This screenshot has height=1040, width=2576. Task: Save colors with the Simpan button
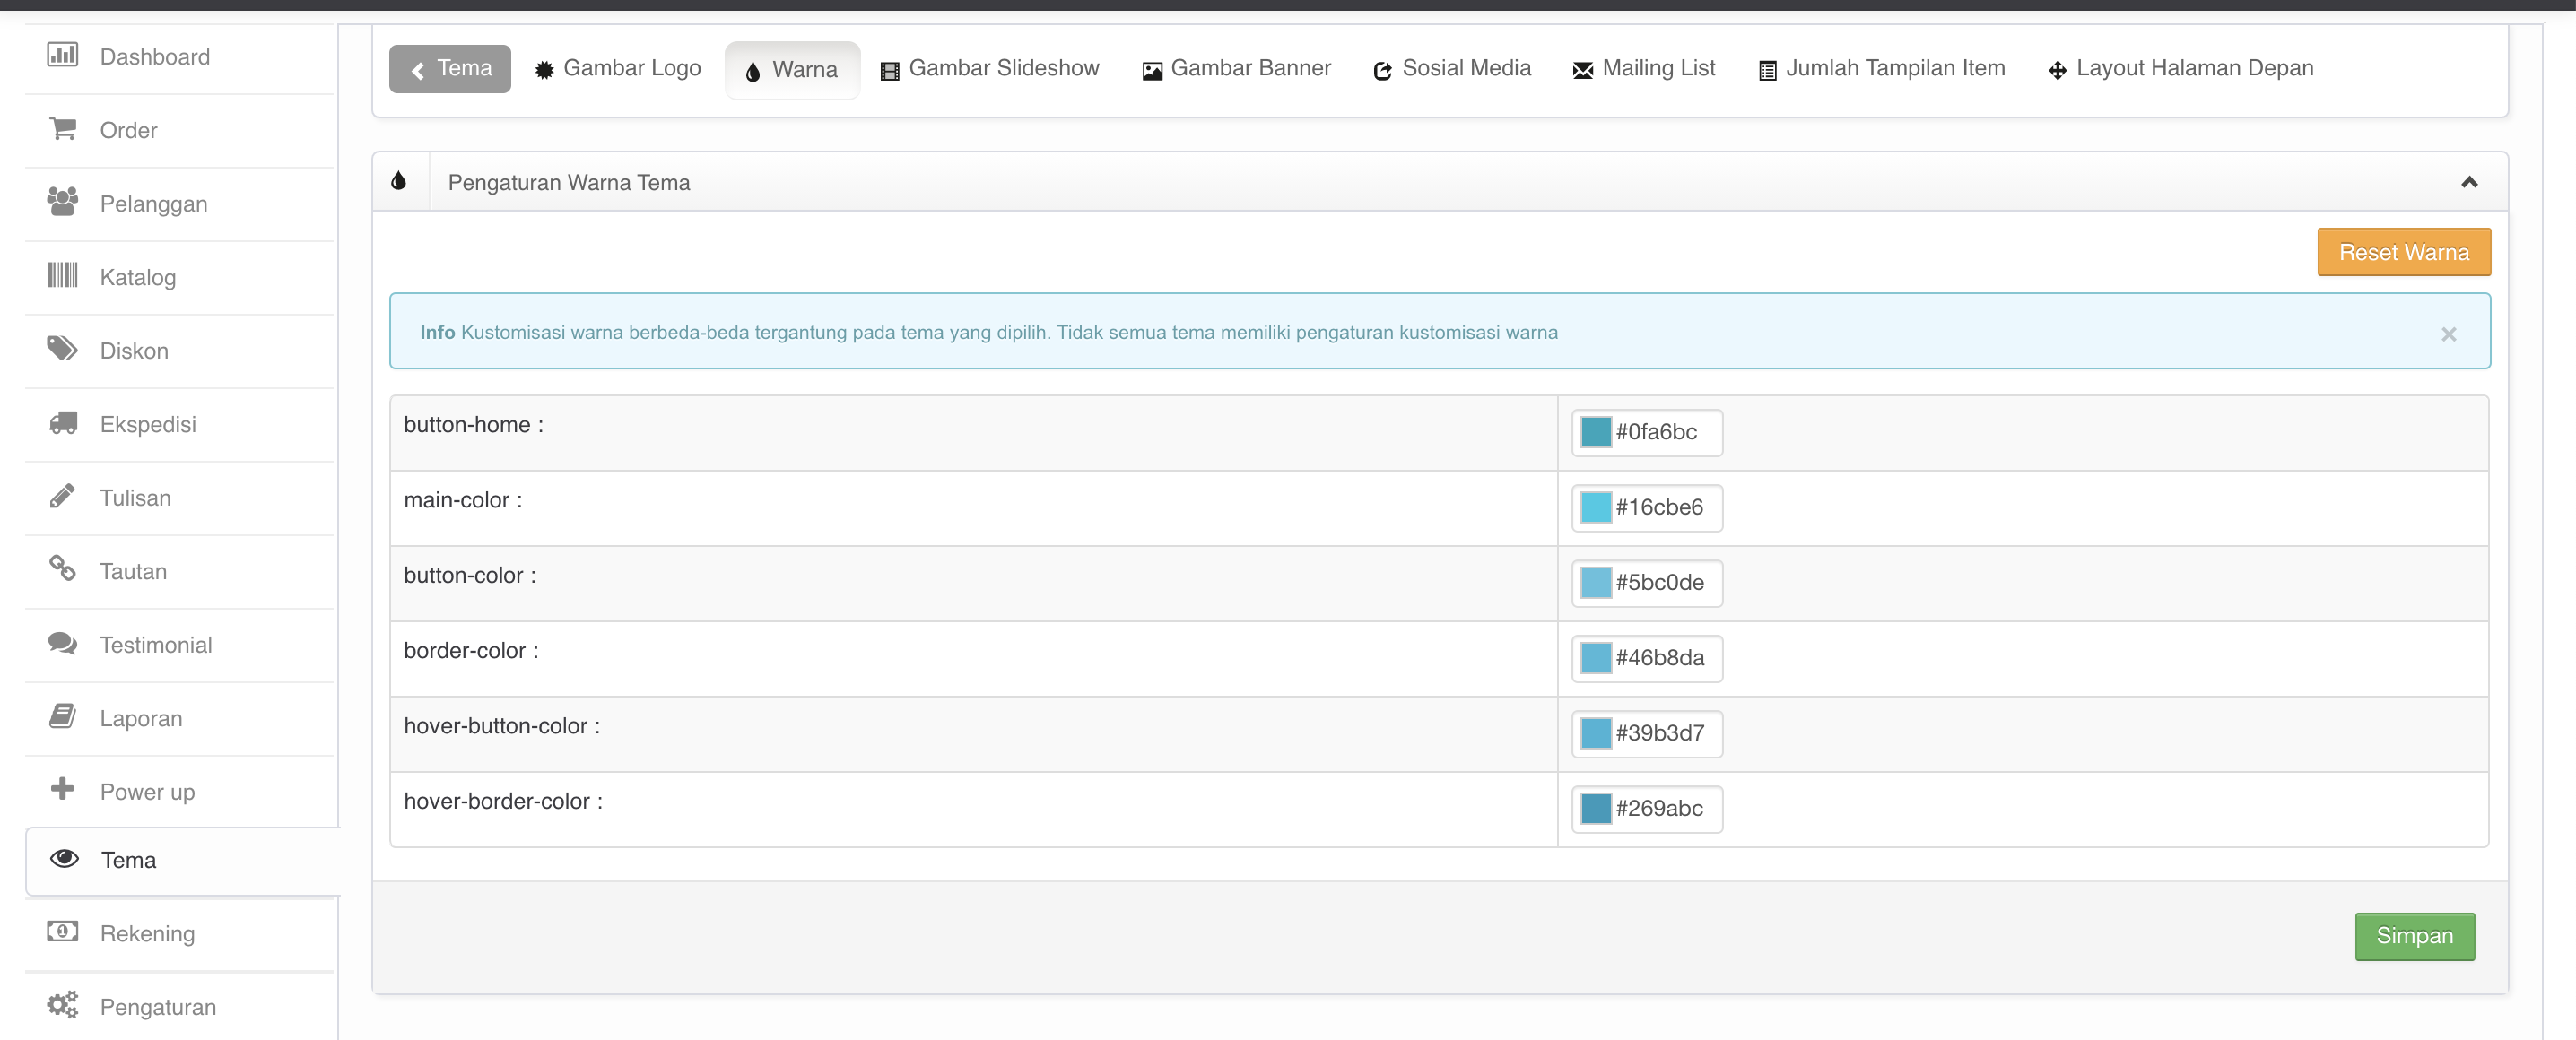click(2414, 936)
